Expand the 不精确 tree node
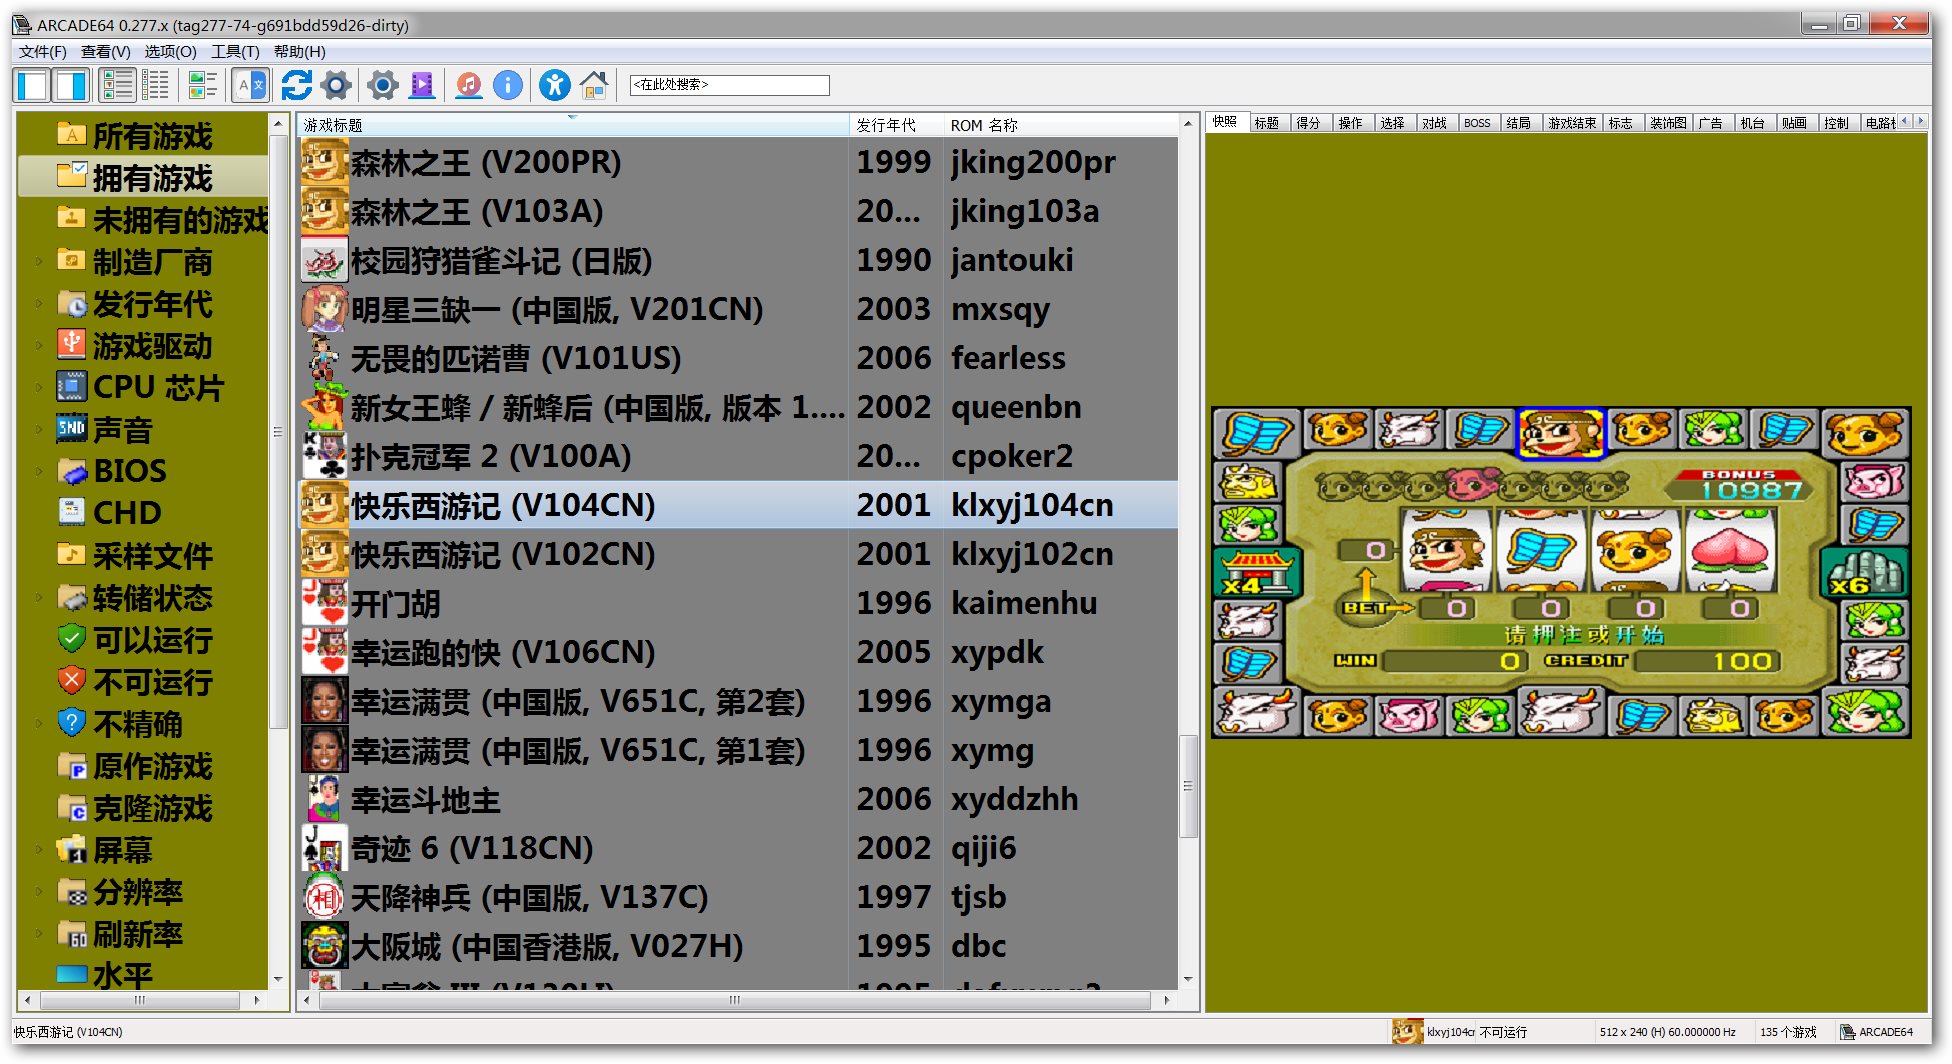 [x=39, y=724]
